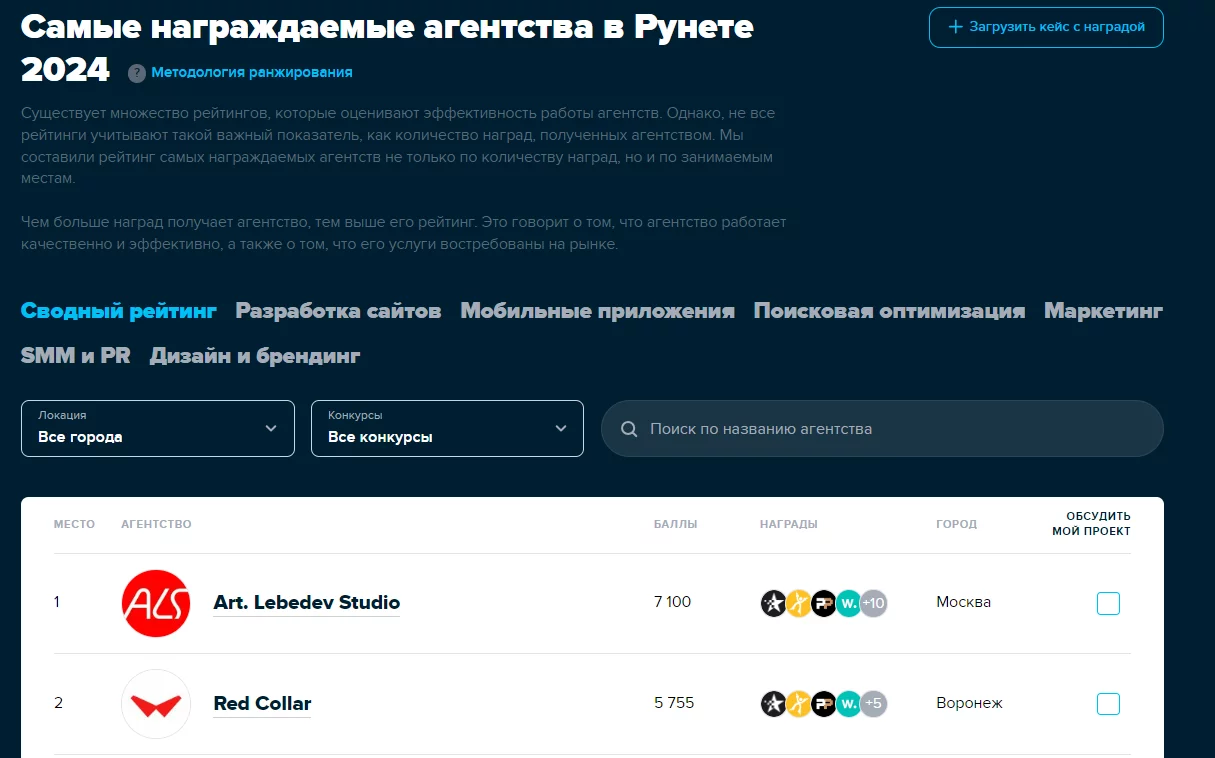
Task: Open the Art. Lebedev Studio logo
Action: 156,603
